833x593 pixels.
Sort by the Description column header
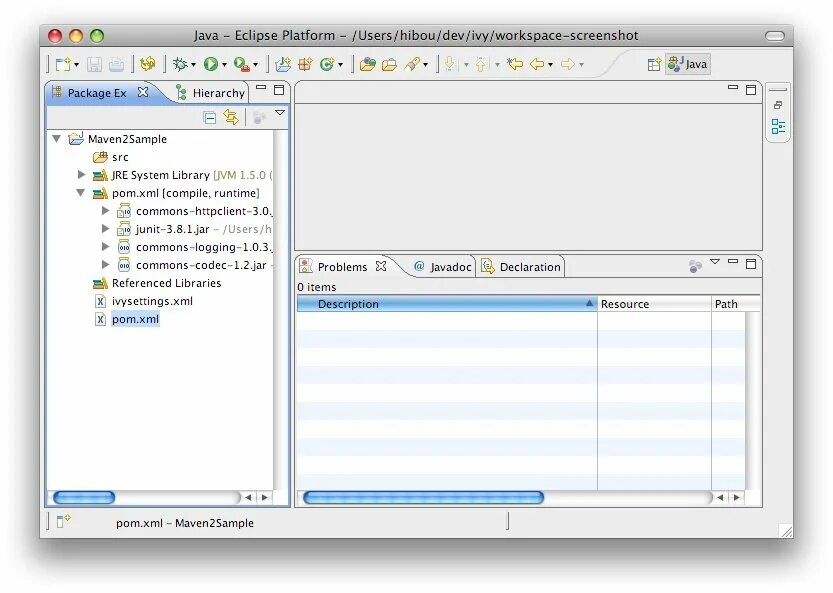point(447,304)
